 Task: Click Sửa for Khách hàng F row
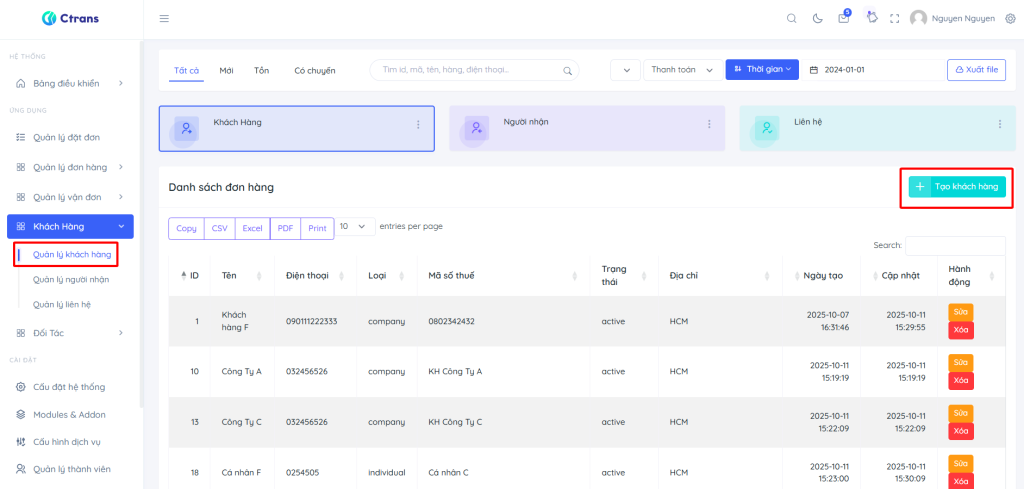pos(960,312)
